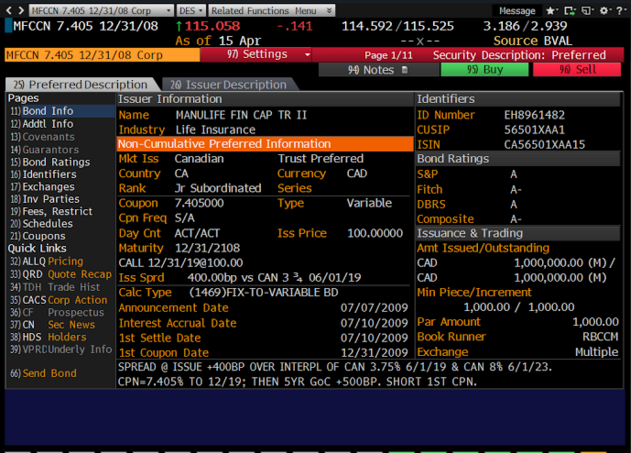The width and height of the screenshot is (631, 453).
Task: Click Exchange value Multiple
Action: (x=596, y=352)
